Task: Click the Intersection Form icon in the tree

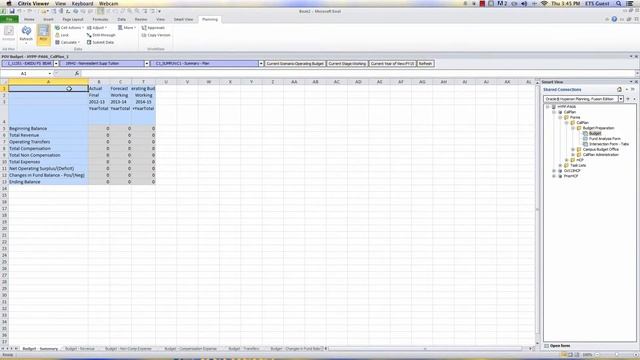Action: [x=585, y=144]
